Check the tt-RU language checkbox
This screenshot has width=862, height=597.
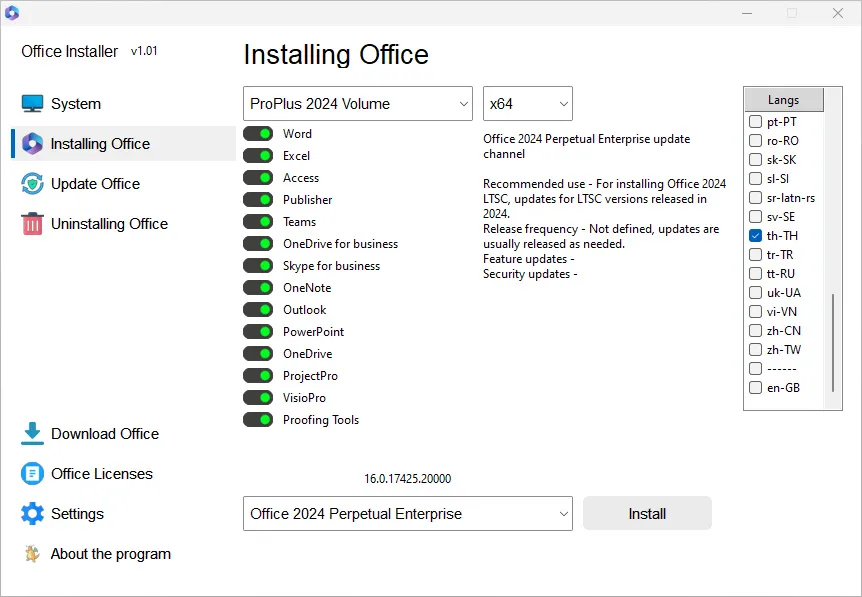point(755,273)
